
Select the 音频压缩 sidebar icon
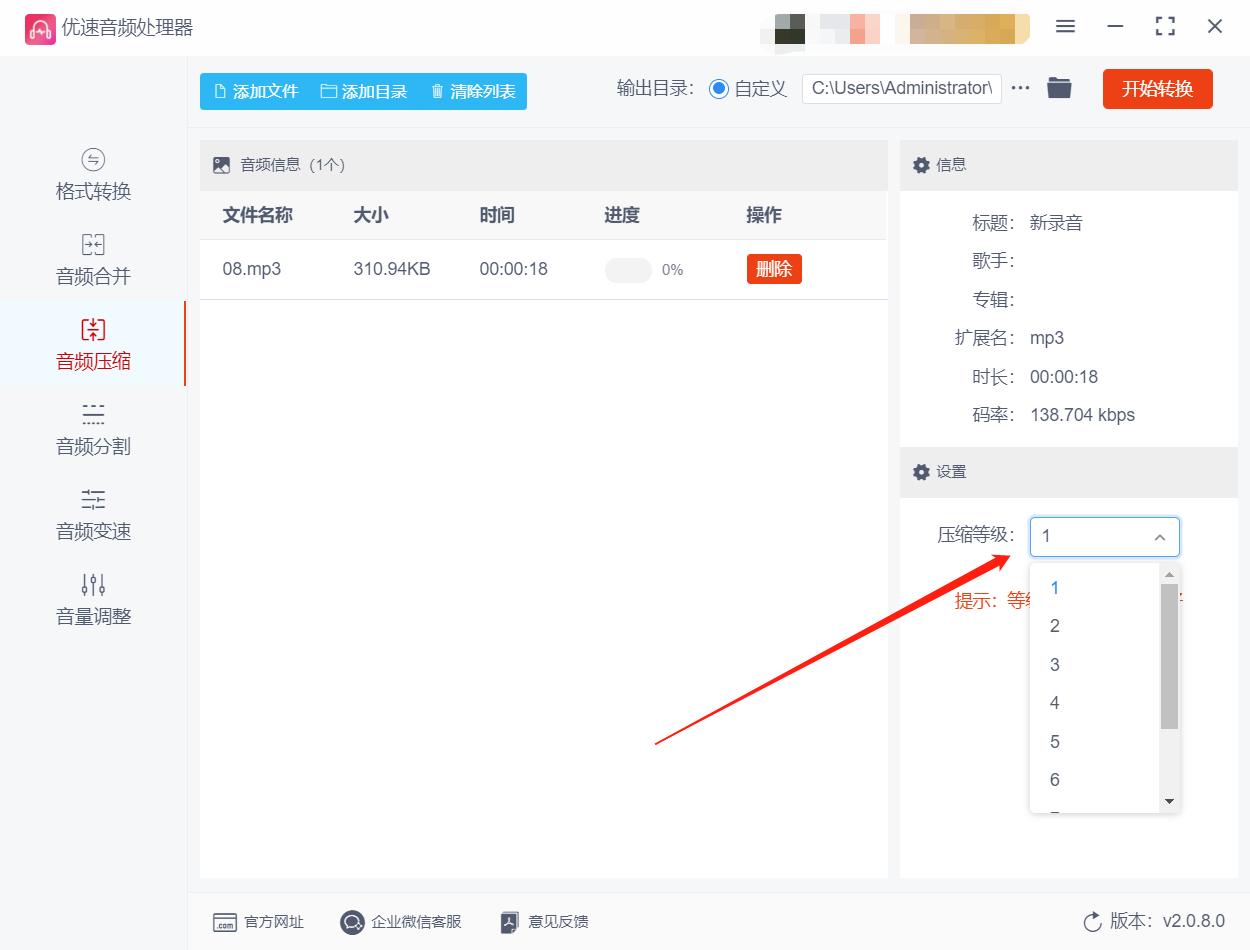(92, 344)
